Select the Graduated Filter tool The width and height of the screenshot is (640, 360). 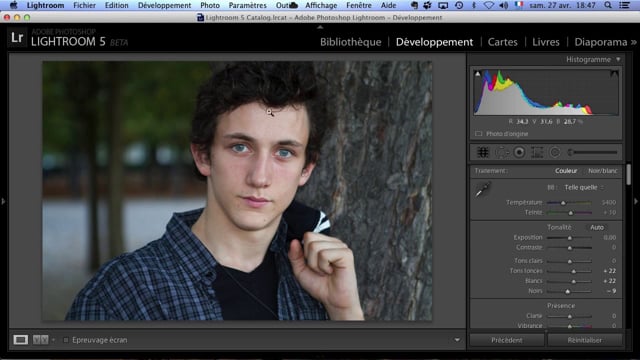(x=537, y=152)
